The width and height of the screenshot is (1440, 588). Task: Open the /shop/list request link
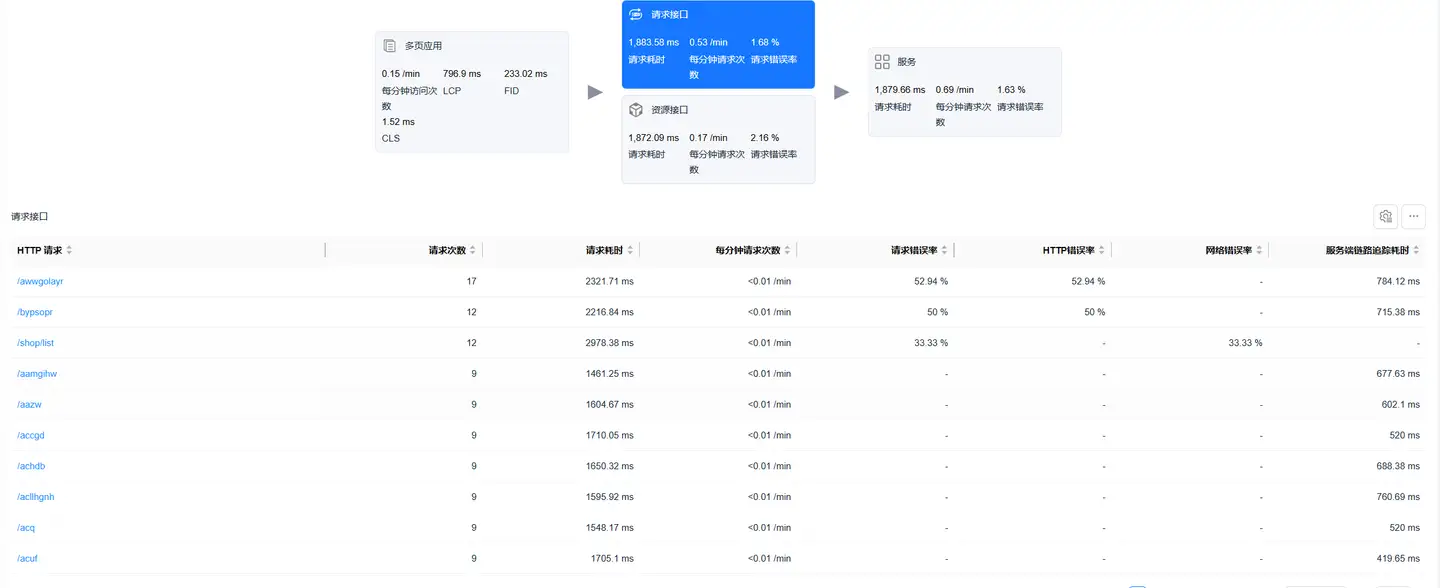pyautogui.click(x=35, y=343)
